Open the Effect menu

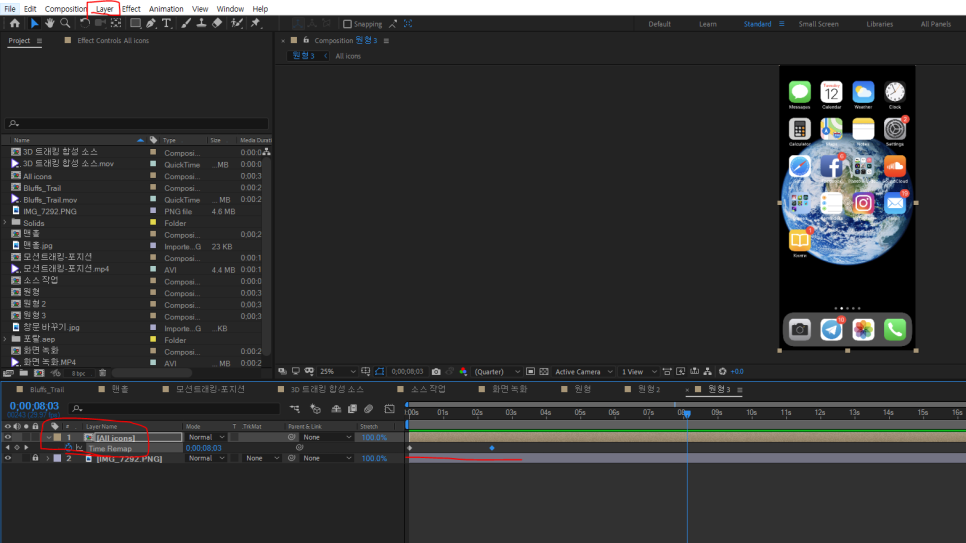(131, 9)
